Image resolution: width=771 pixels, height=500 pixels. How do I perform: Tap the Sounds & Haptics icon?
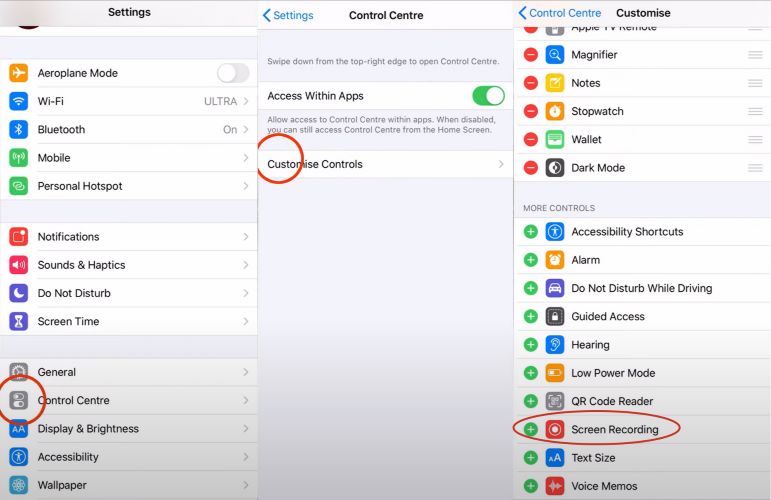[19, 265]
